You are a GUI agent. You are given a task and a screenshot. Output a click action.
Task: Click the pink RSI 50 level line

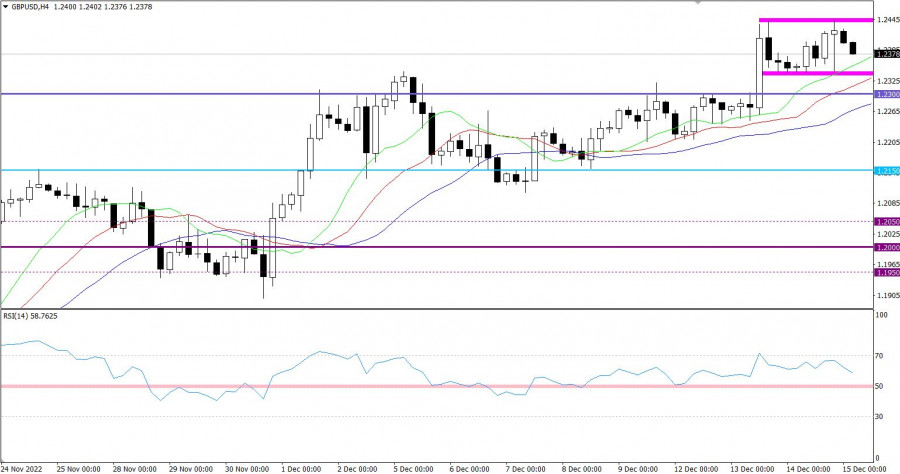(400, 386)
